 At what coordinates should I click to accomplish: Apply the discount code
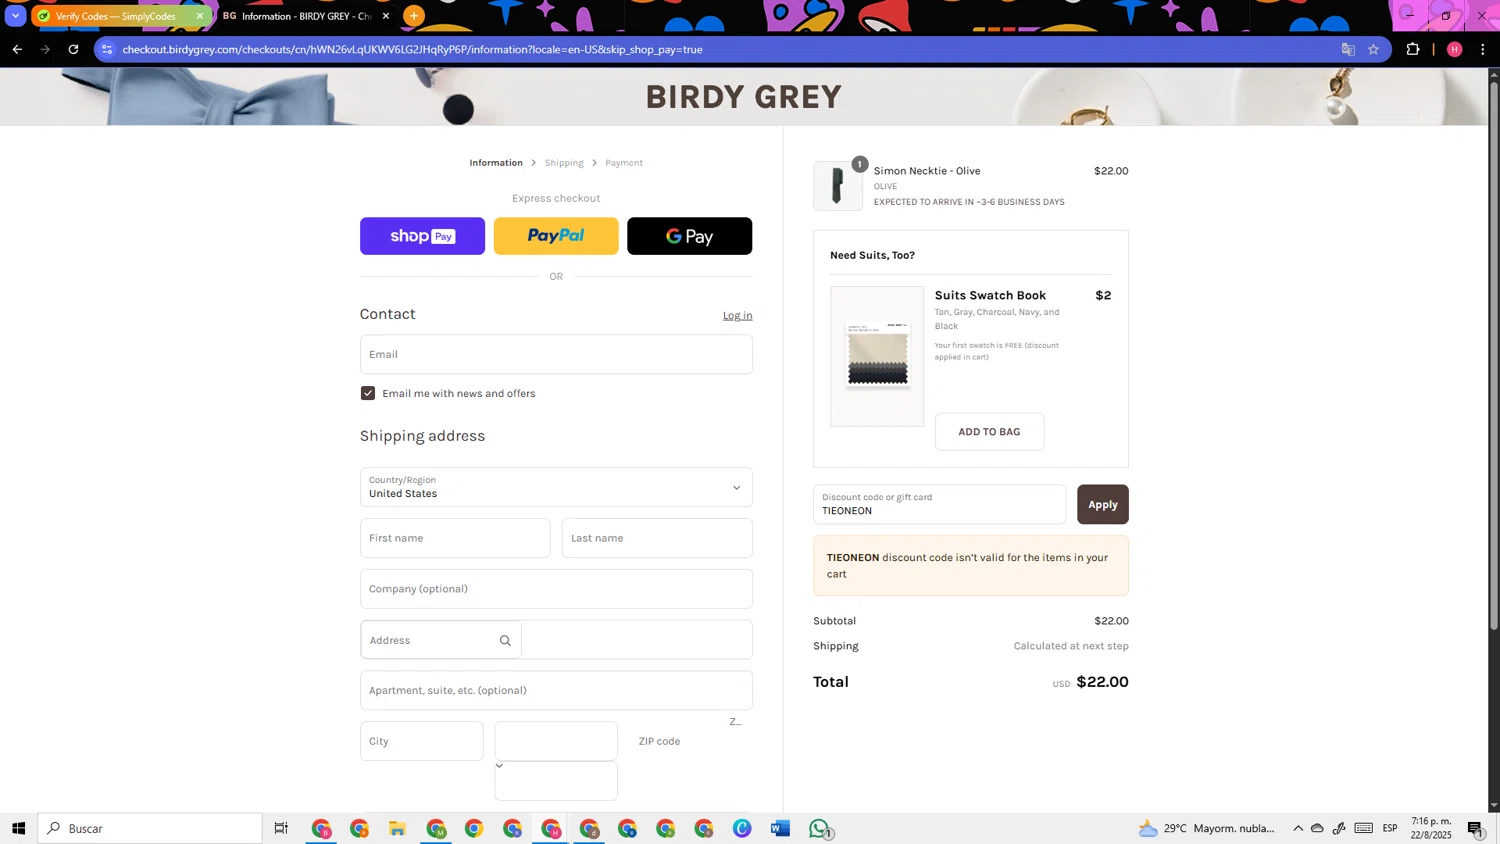pyautogui.click(x=1102, y=504)
